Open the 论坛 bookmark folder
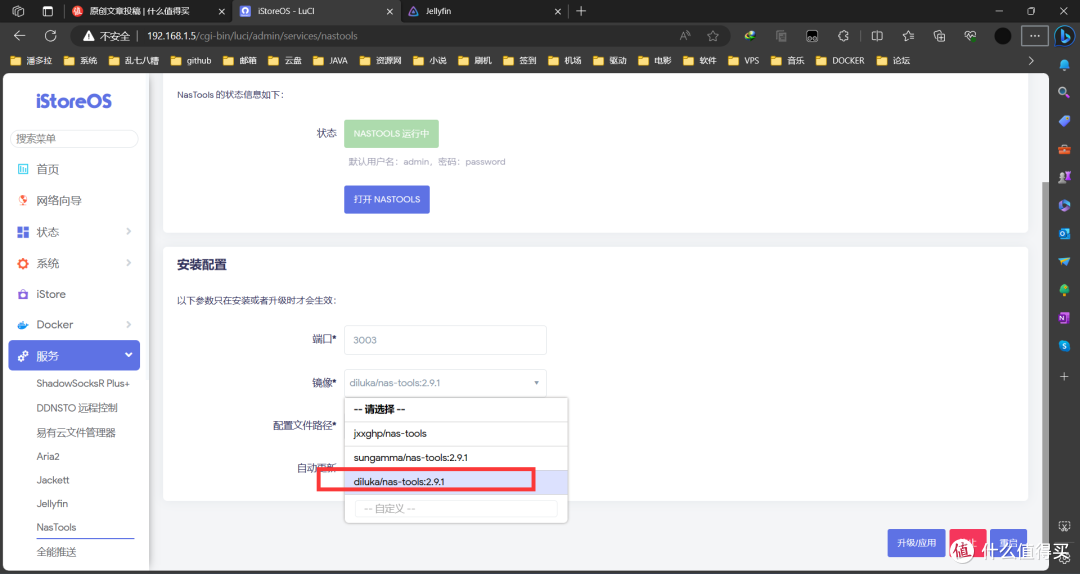The image size is (1080, 574). [x=893, y=61]
